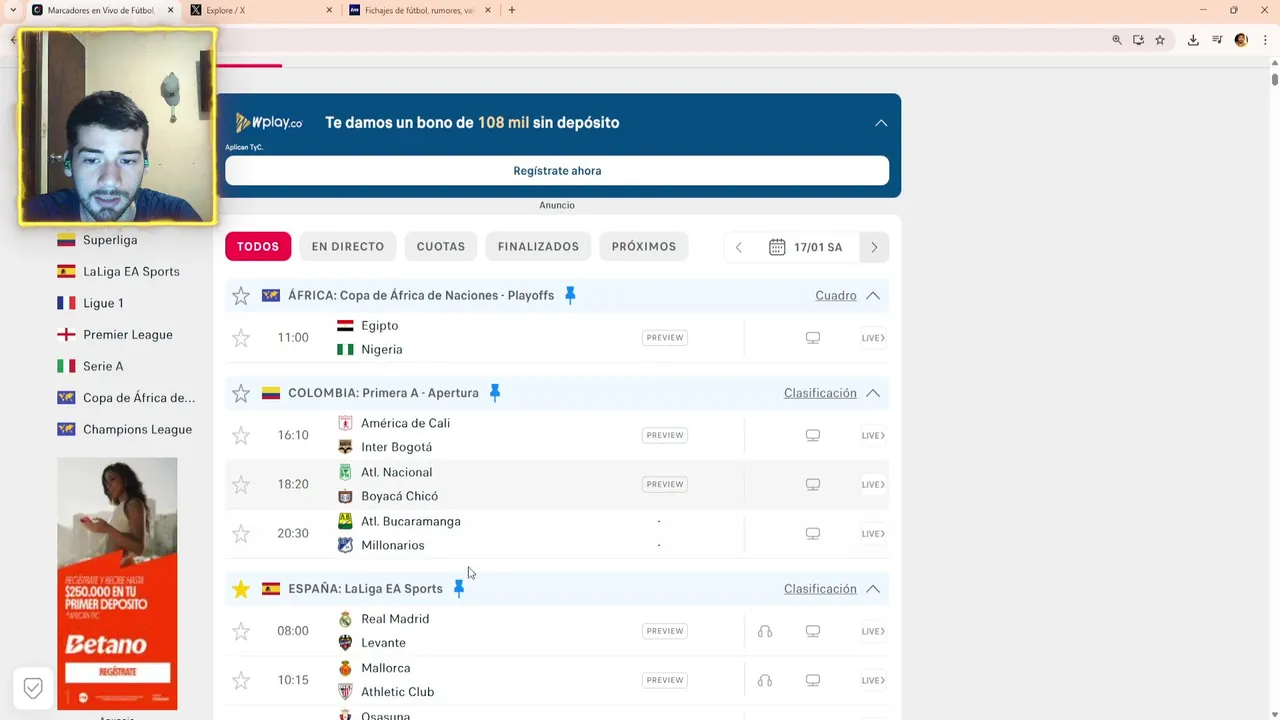Open LIVE details for Egipto vs Nigeria
This screenshot has height=720, width=1280.
pos(873,338)
